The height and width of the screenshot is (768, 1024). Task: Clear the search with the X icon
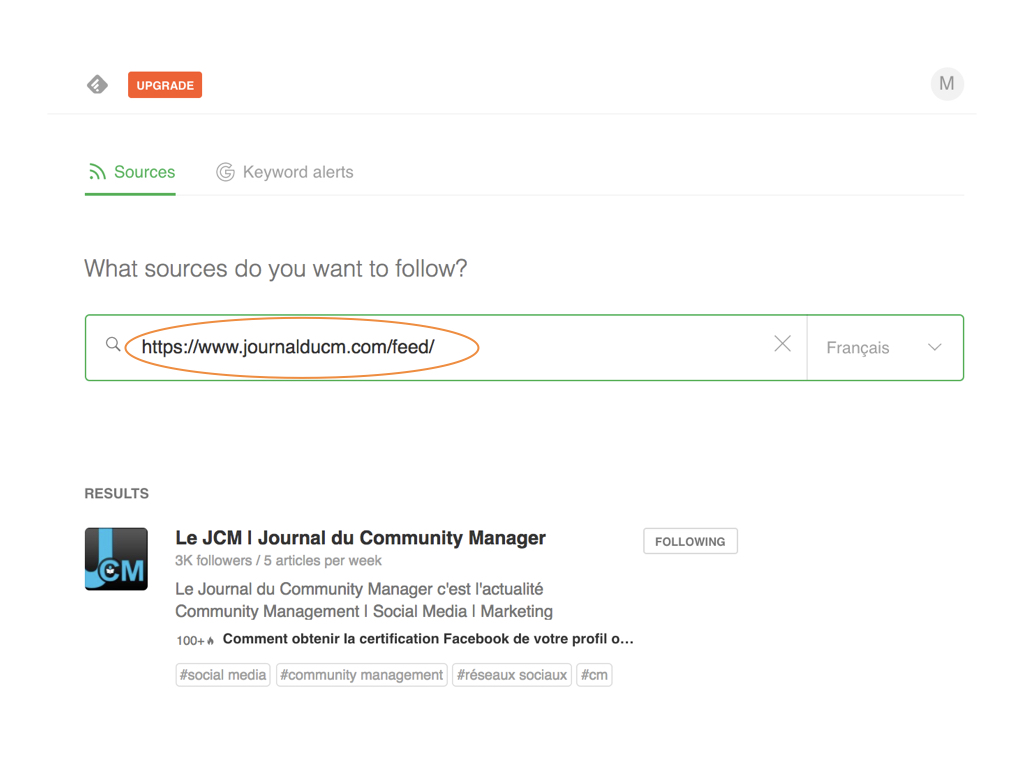782,344
